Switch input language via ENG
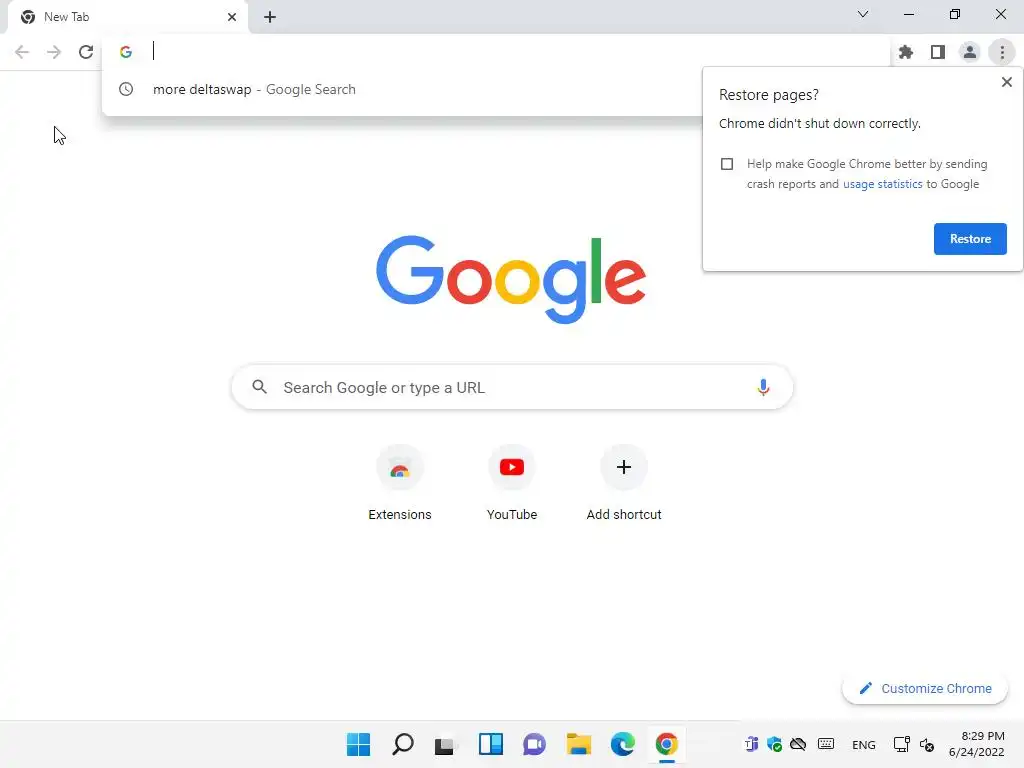 pyautogui.click(x=863, y=745)
